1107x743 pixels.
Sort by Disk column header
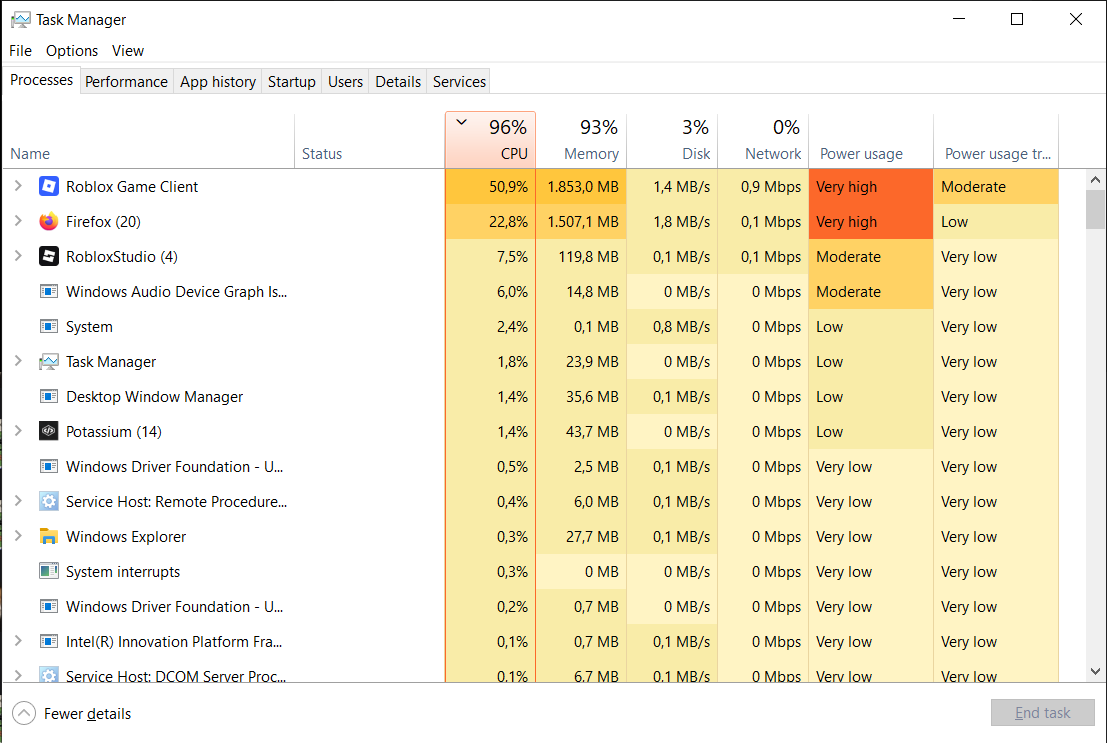point(672,141)
